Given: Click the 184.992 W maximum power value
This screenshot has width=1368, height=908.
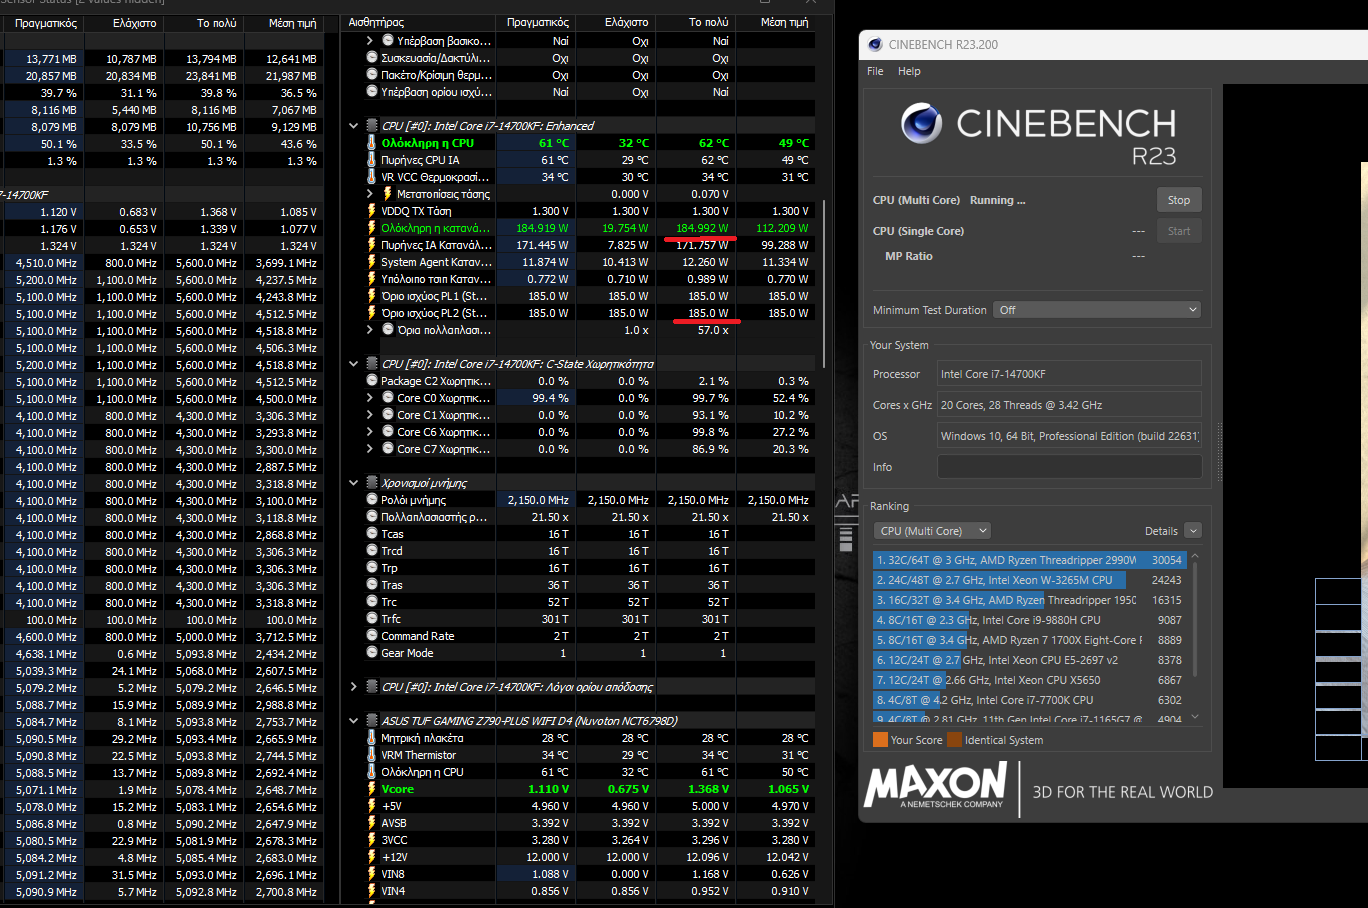Looking at the screenshot, I should click(x=702, y=228).
